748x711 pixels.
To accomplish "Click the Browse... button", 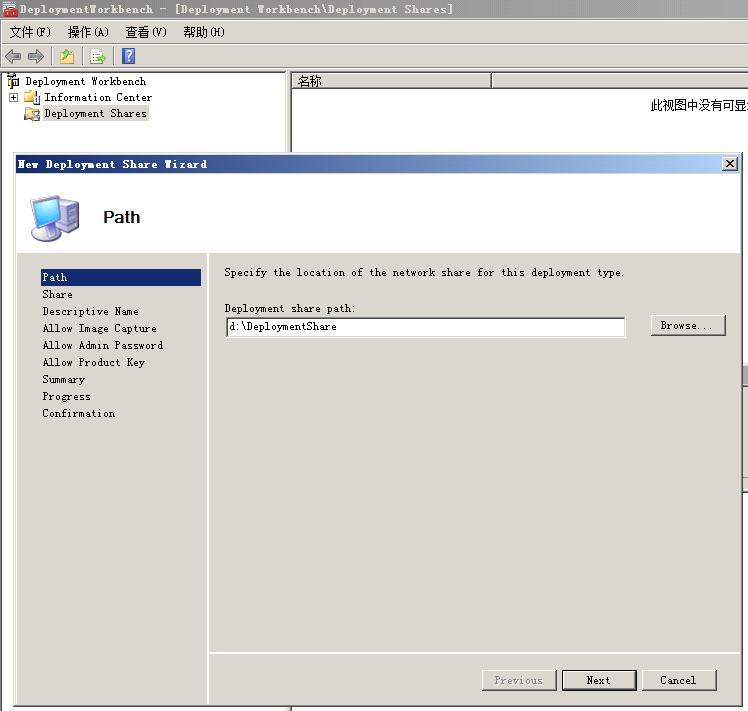I will coord(687,326).
